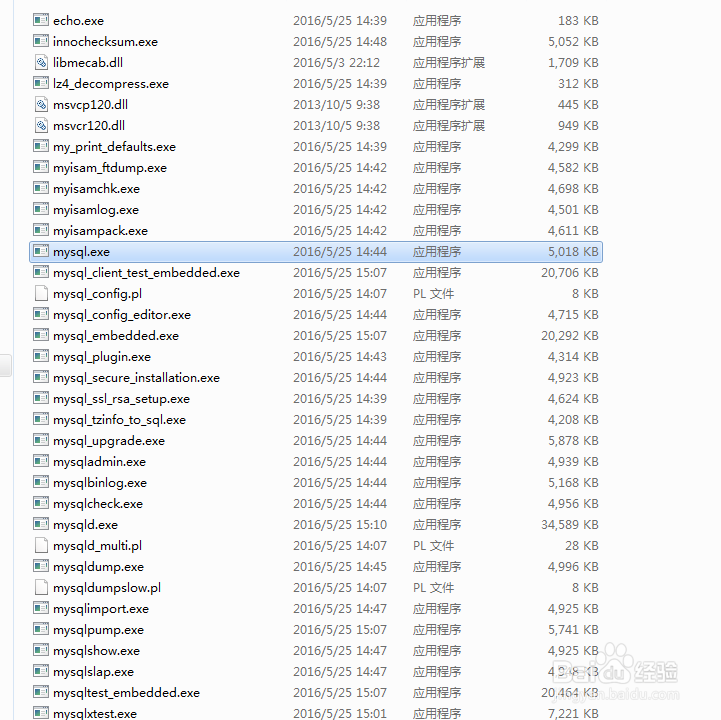
Task: Click the myisampack.exe icon
Action: pyautogui.click(x=41, y=230)
